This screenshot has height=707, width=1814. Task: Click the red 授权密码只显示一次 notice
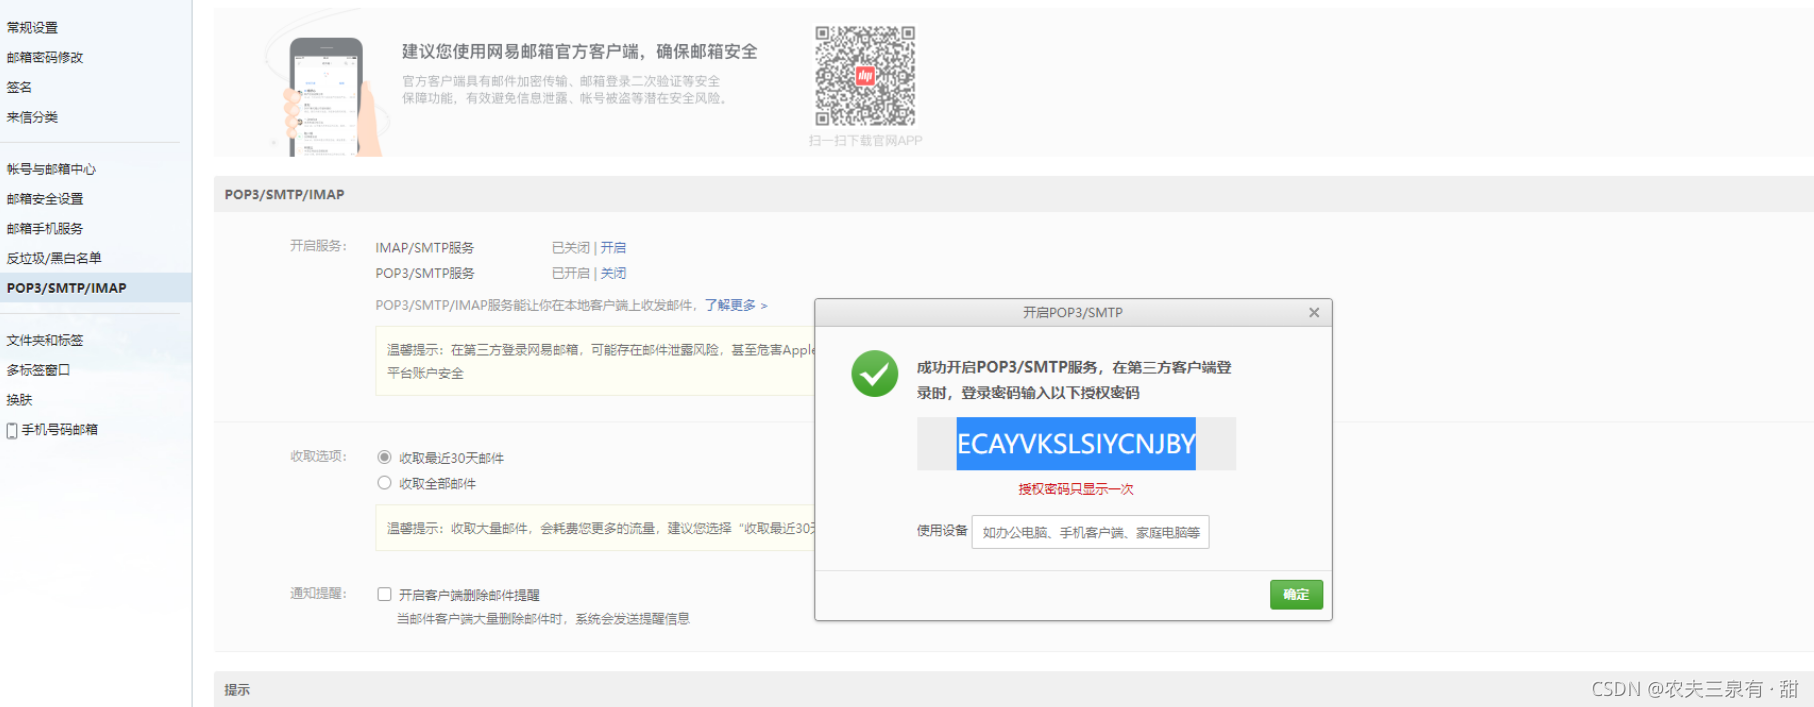[x=1076, y=489]
